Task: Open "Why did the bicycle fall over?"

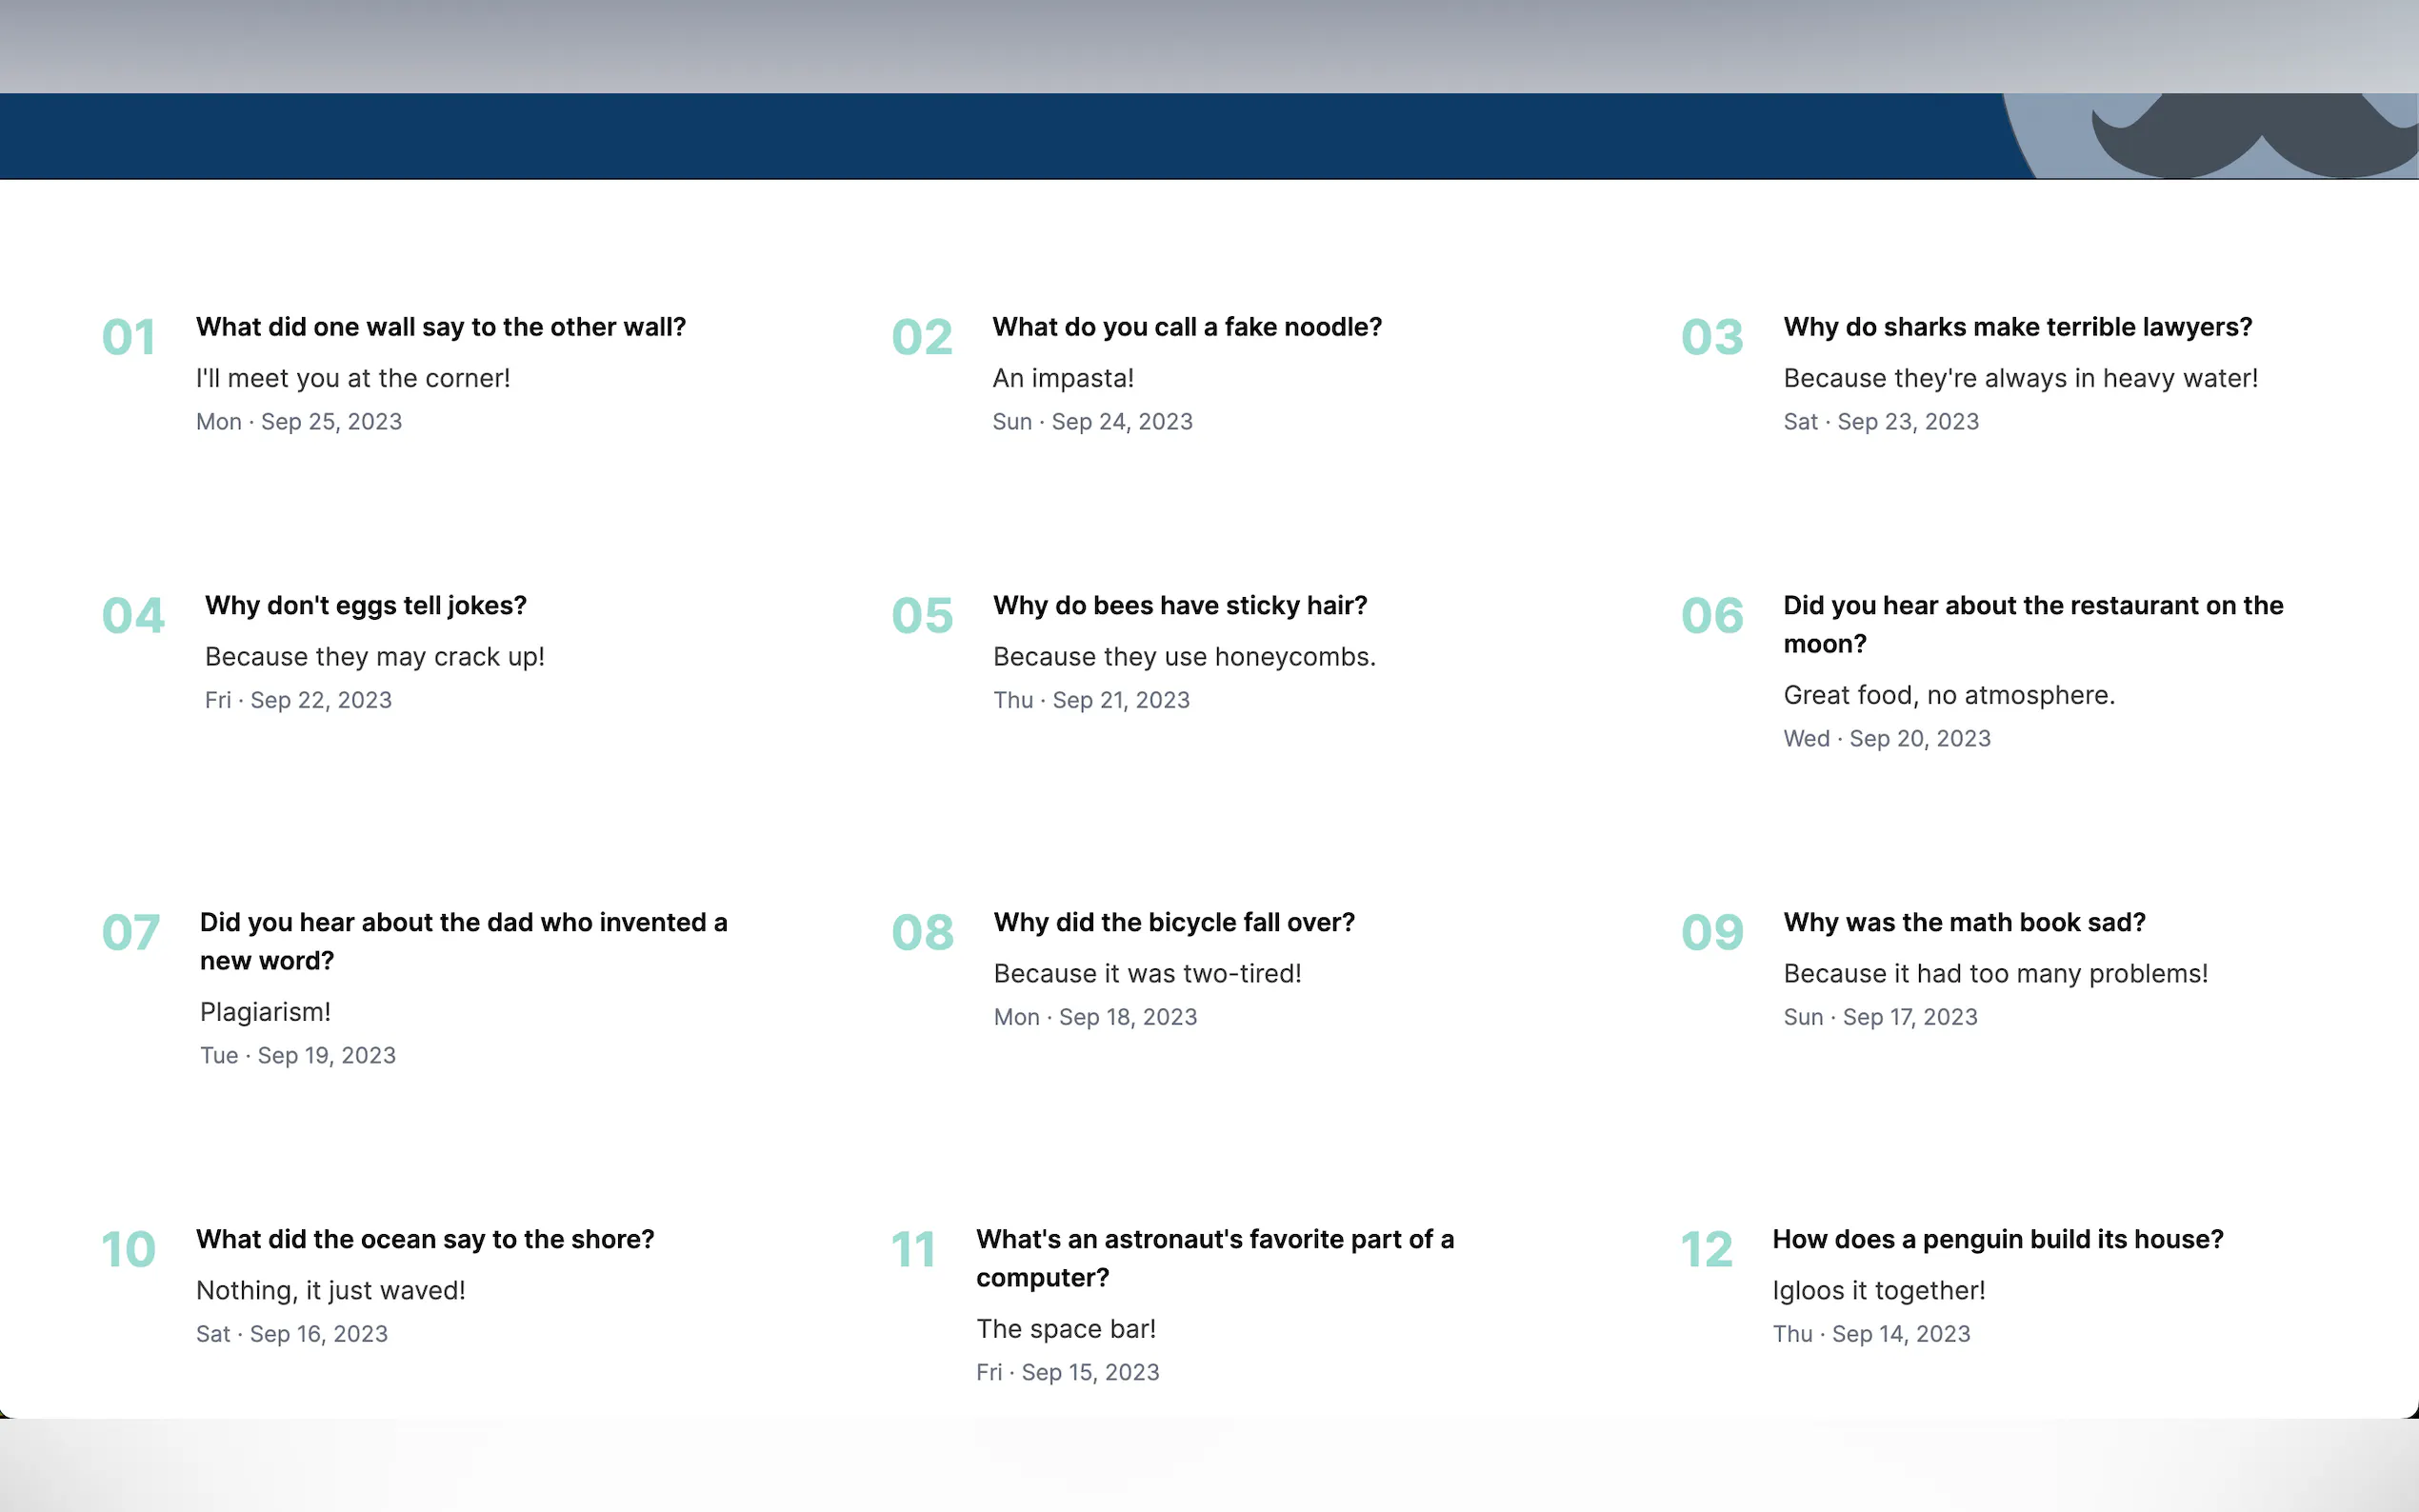Action: point(1174,922)
